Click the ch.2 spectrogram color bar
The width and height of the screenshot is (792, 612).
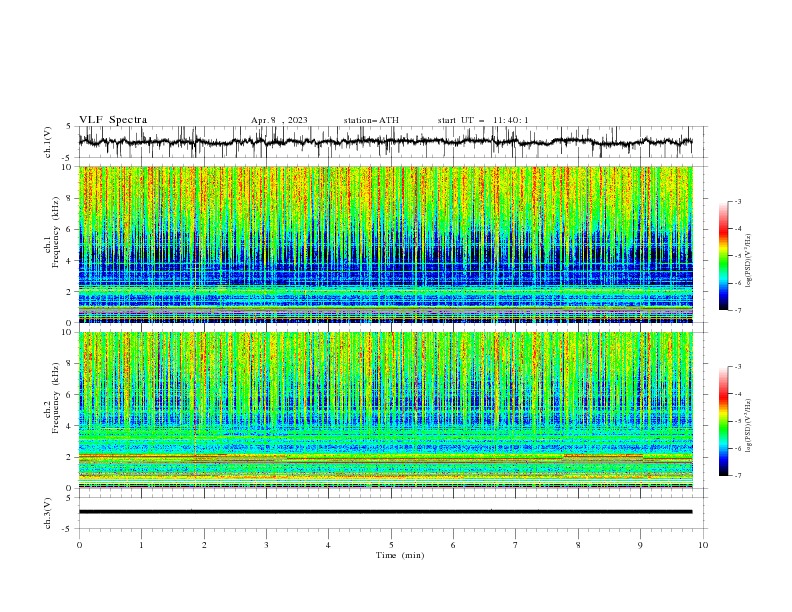pyautogui.click(x=724, y=421)
